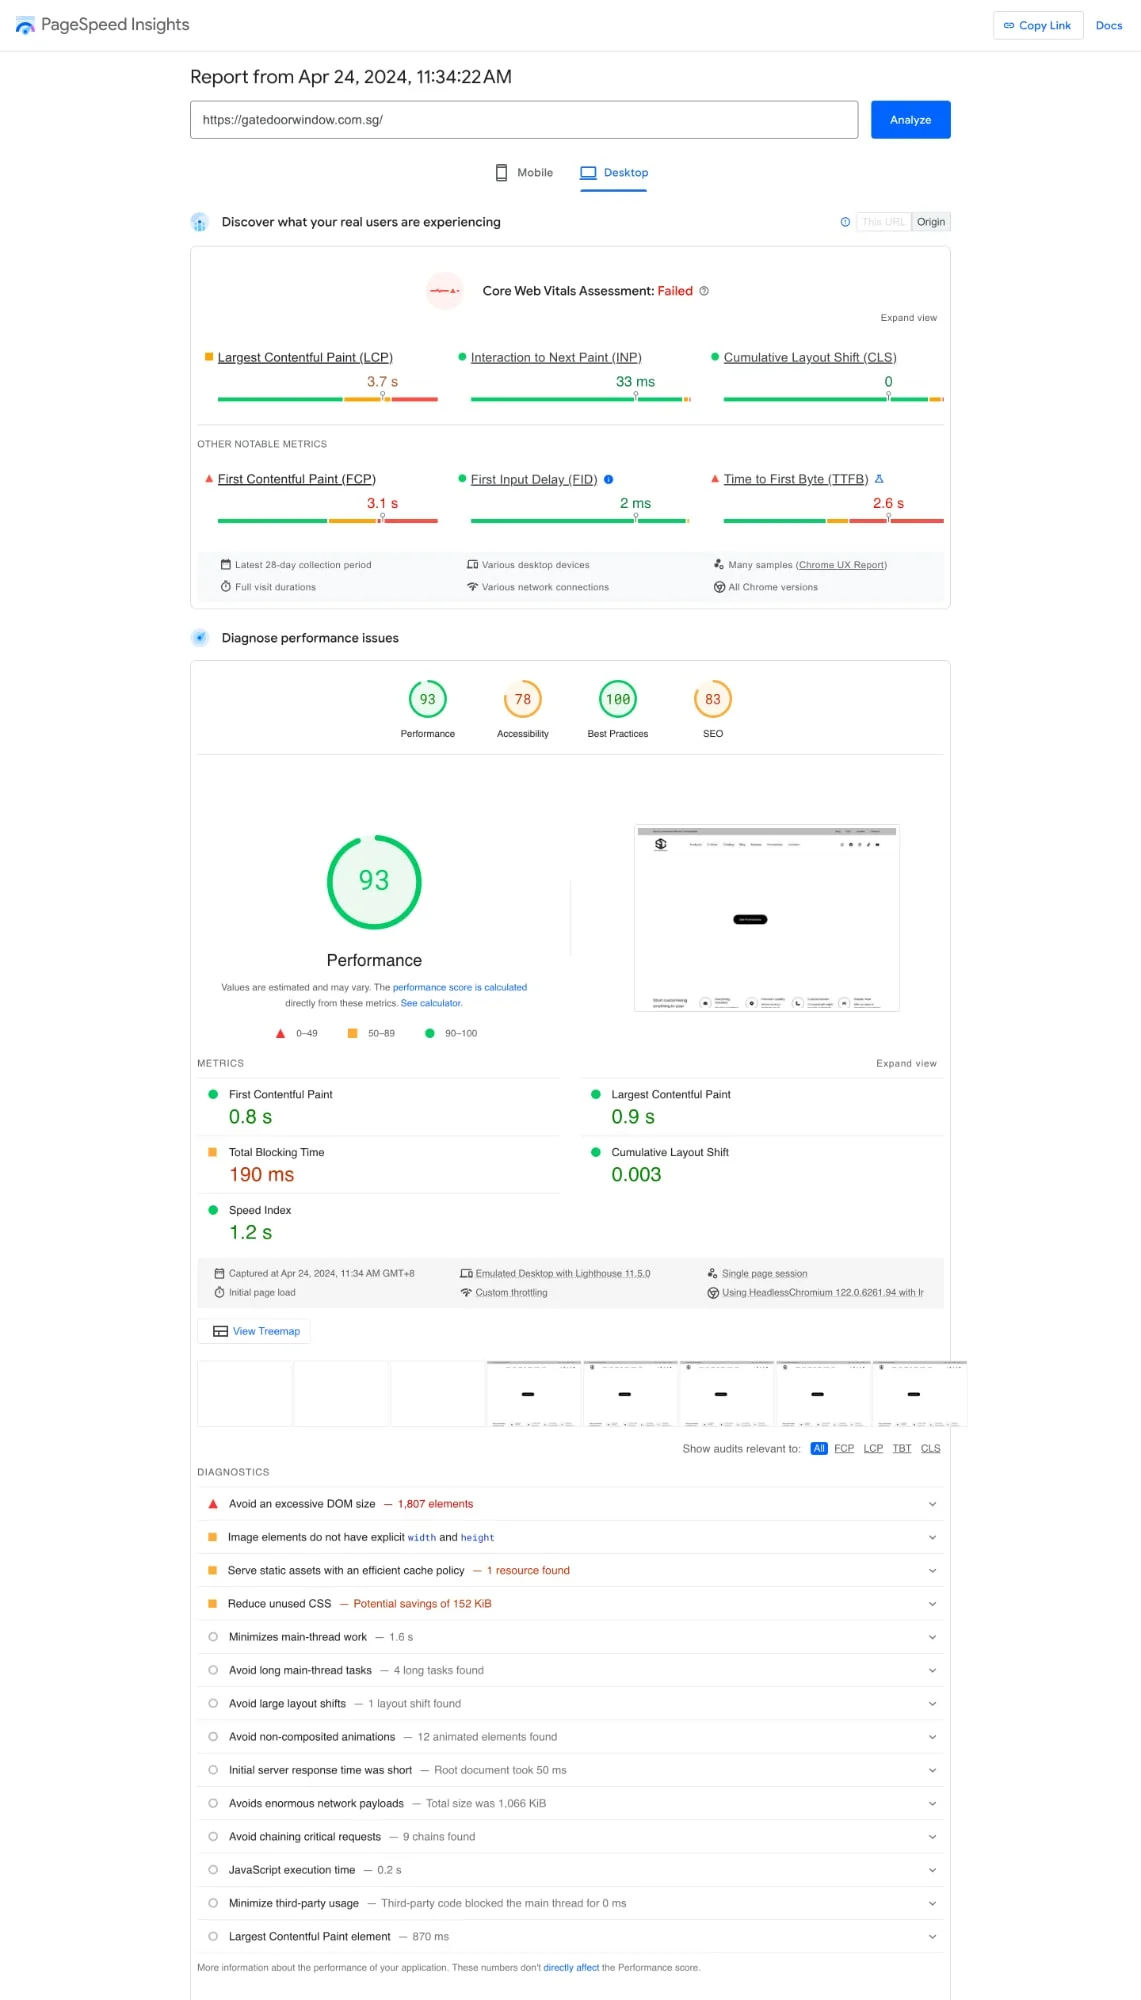
Task: Click the info icon left of This URL
Action: tap(845, 222)
